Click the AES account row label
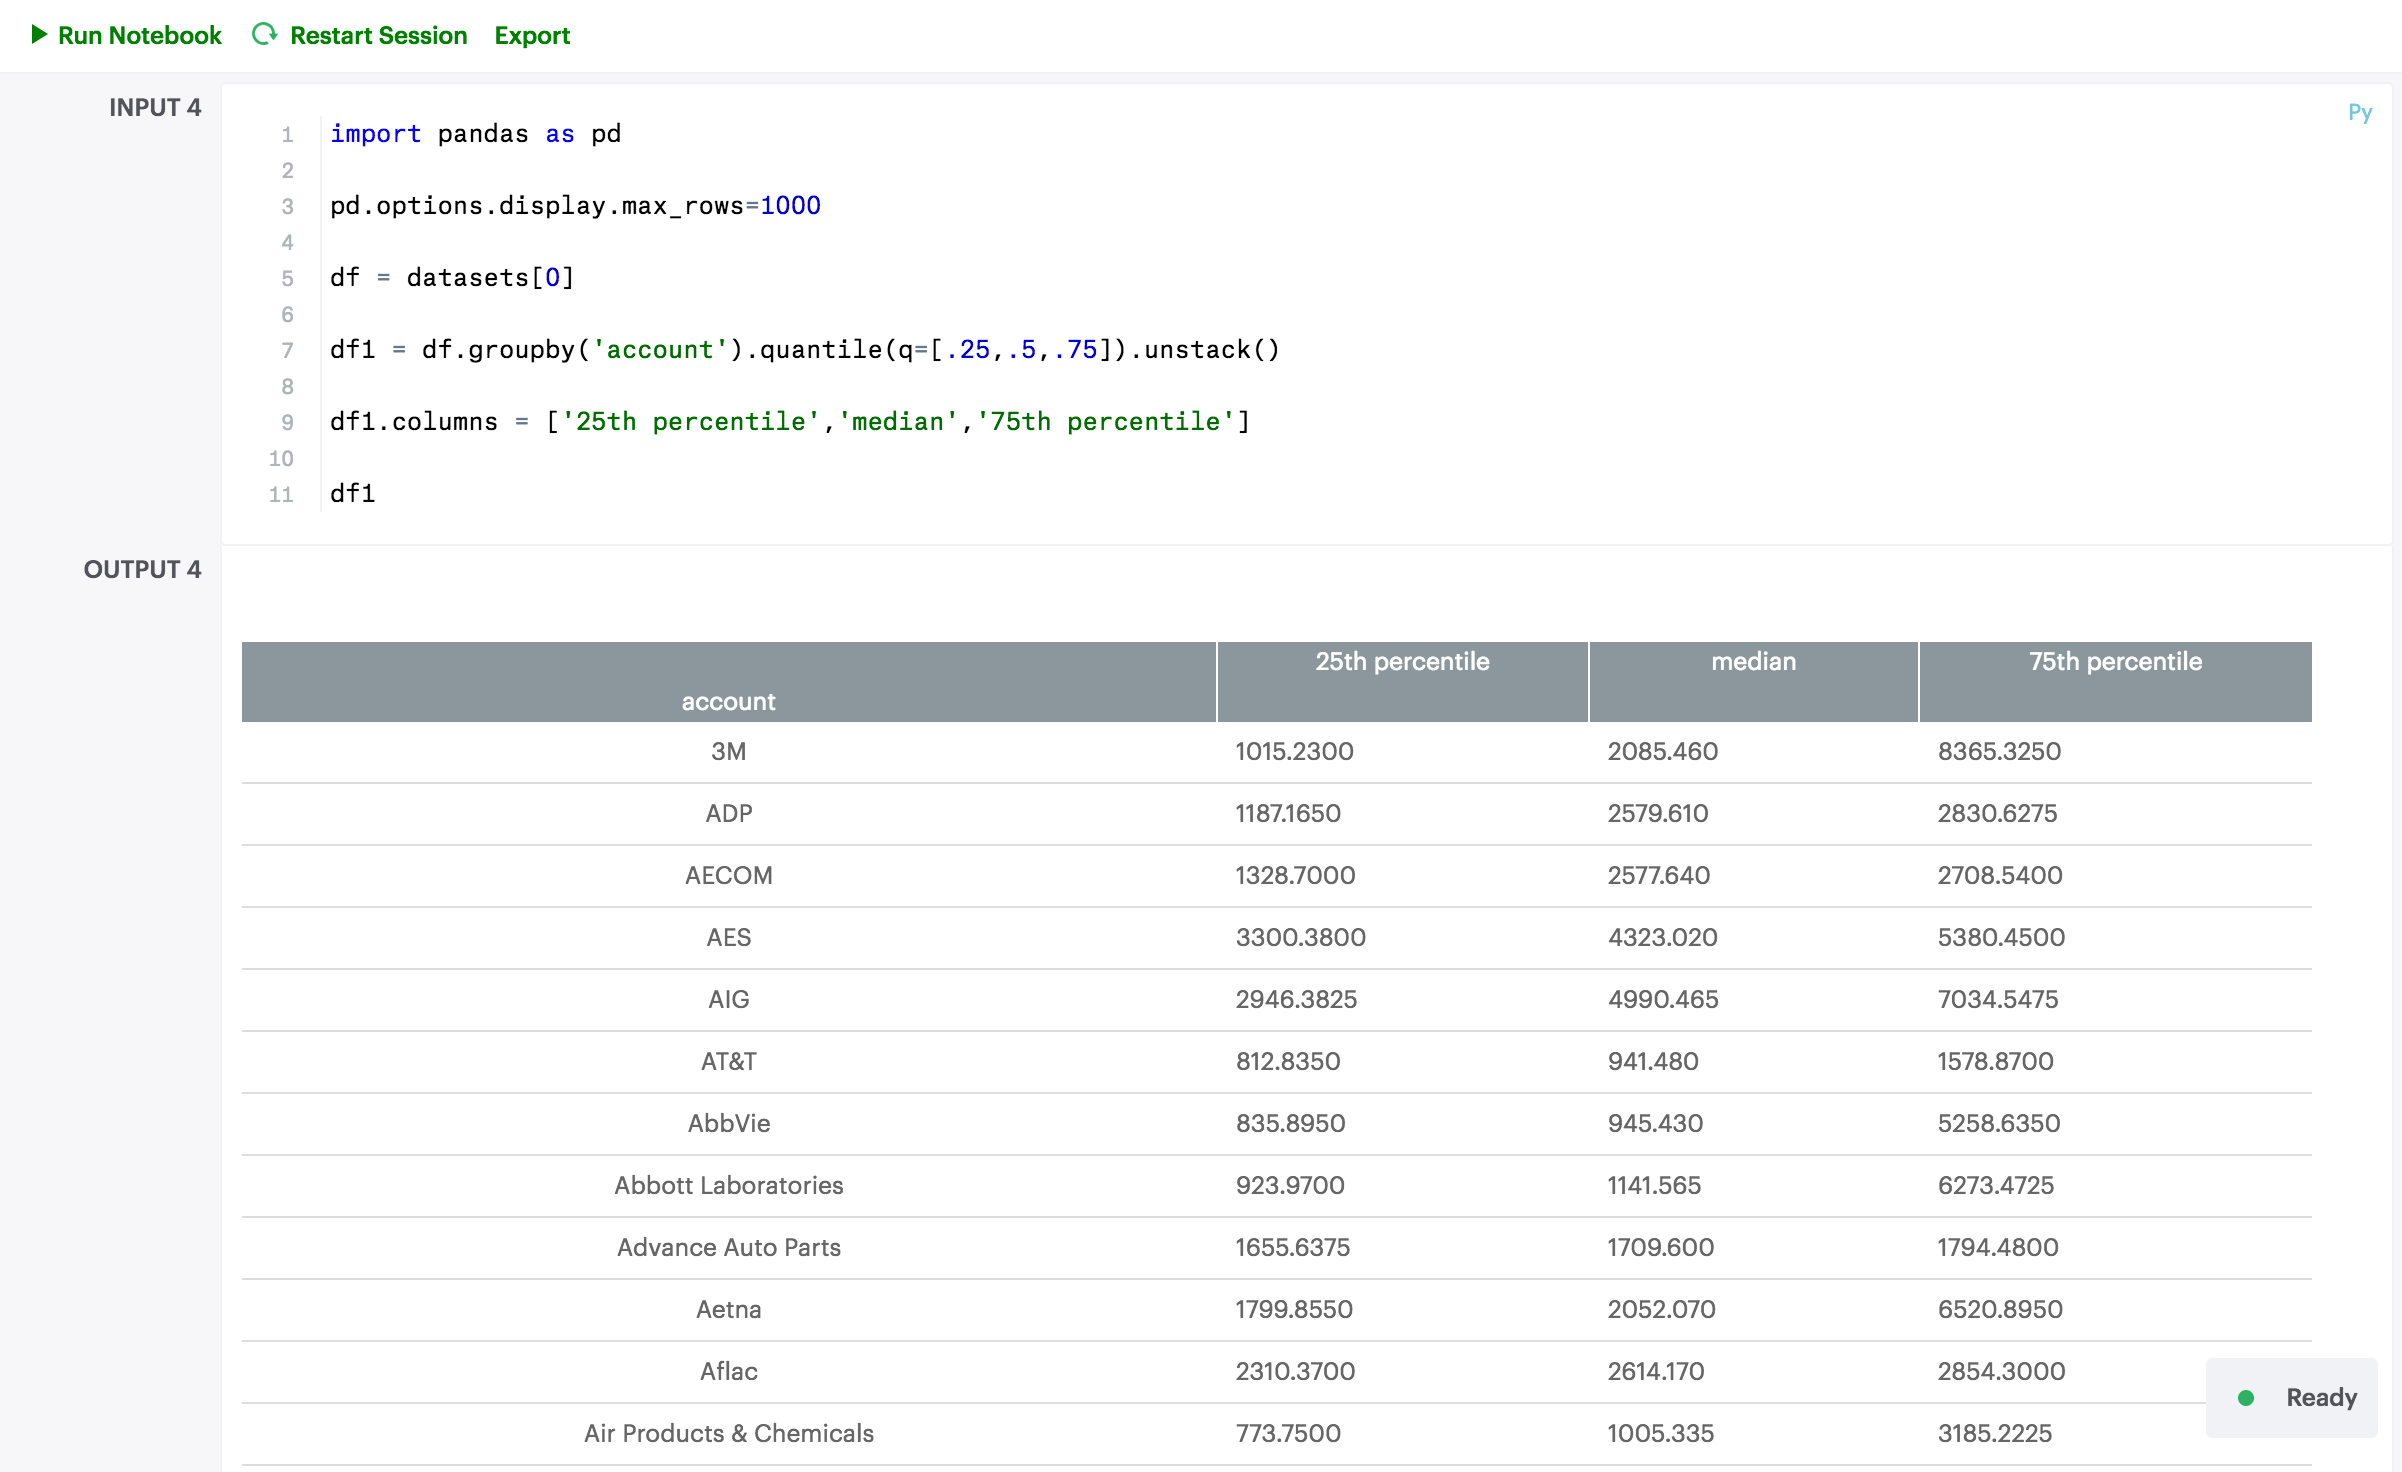2402x1472 pixels. click(x=728, y=937)
